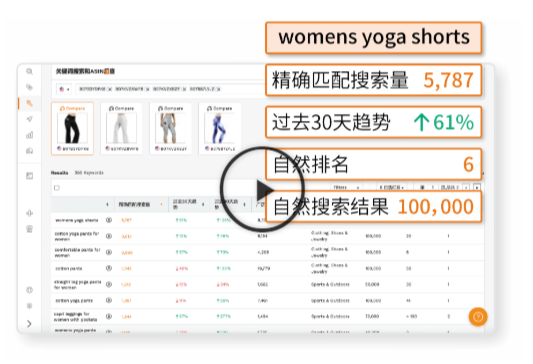Click the magnifier search icon in left sidebar
The width and height of the screenshot is (533, 364).
click(x=30, y=71)
